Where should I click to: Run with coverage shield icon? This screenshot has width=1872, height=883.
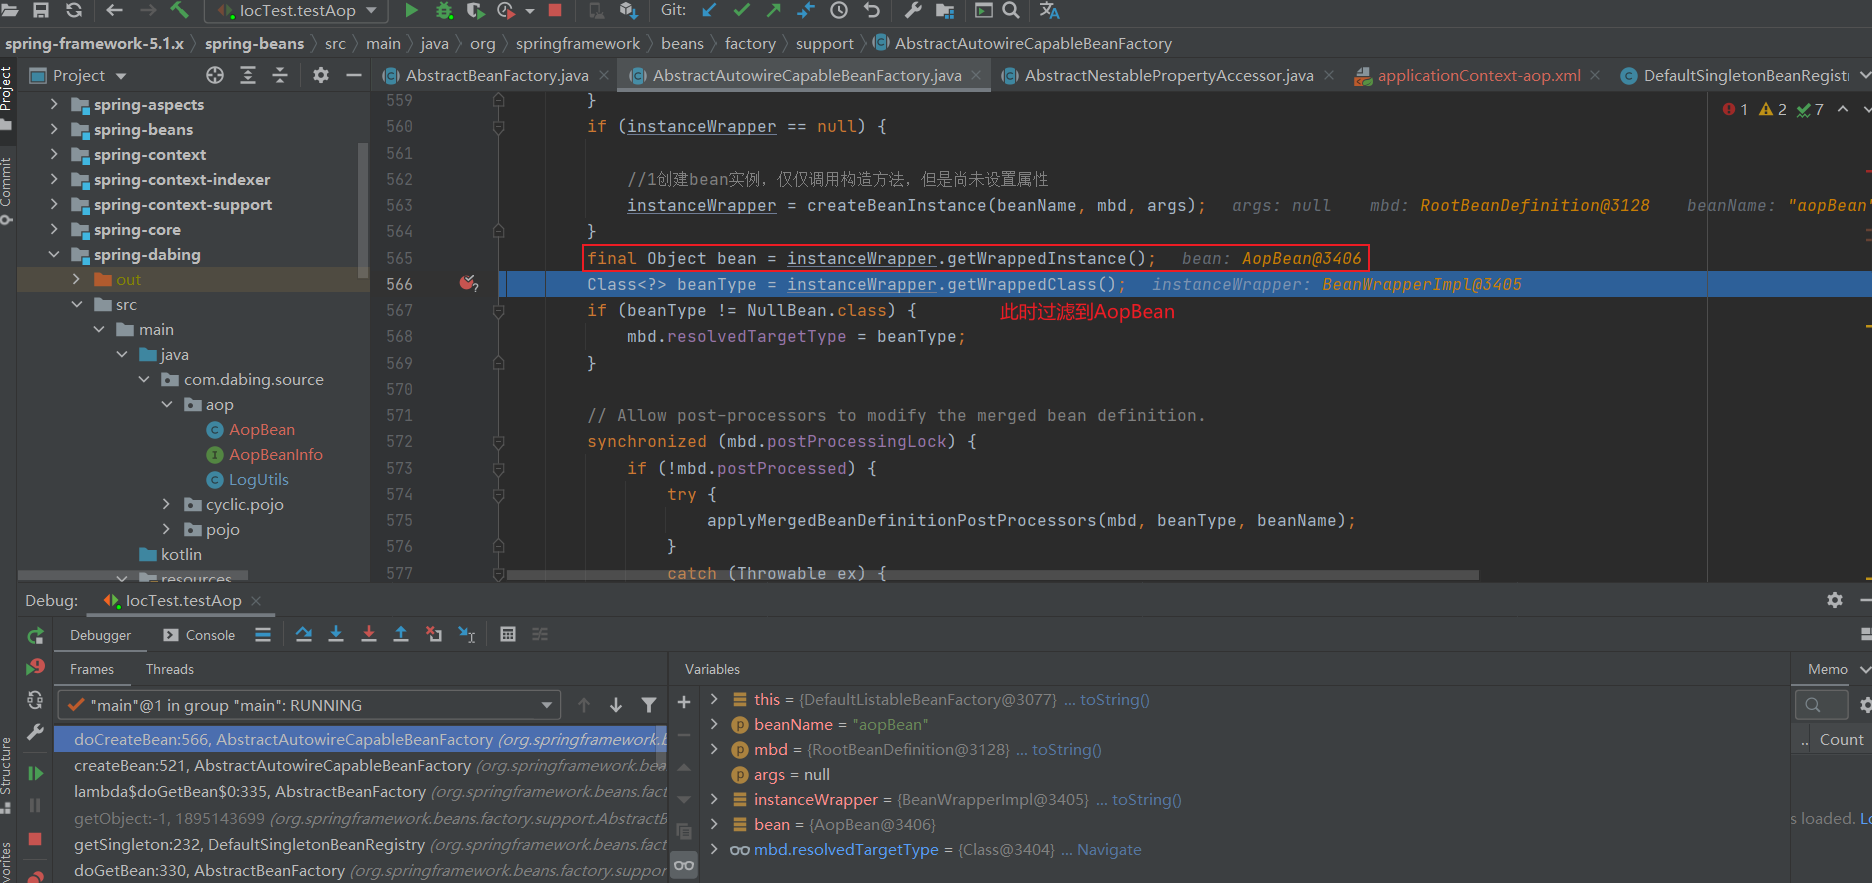(x=476, y=10)
